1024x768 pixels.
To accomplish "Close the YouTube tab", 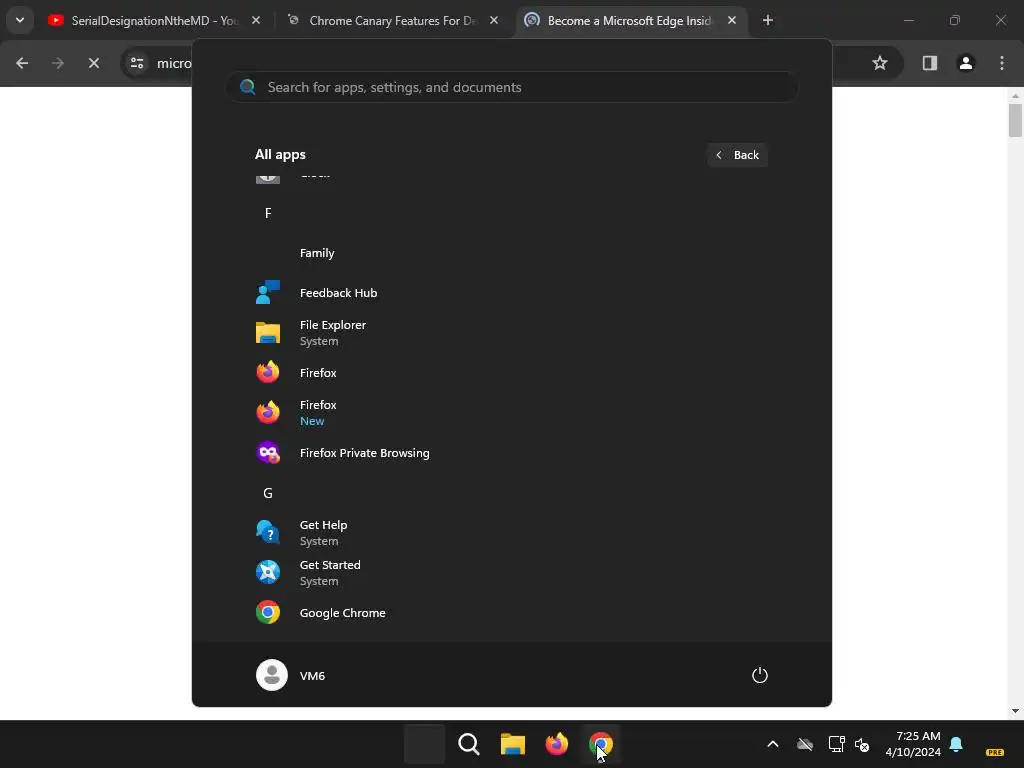I will coord(256,20).
